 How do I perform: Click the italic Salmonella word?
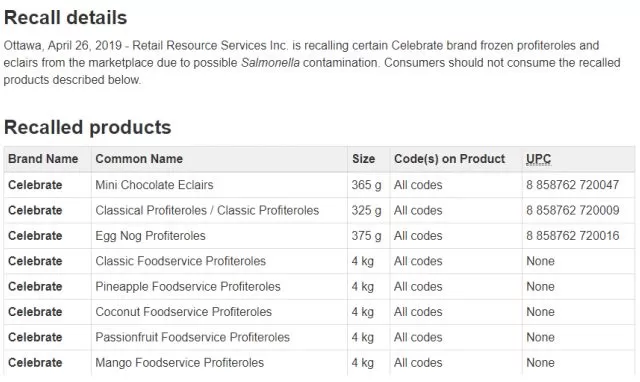(270, 62)
